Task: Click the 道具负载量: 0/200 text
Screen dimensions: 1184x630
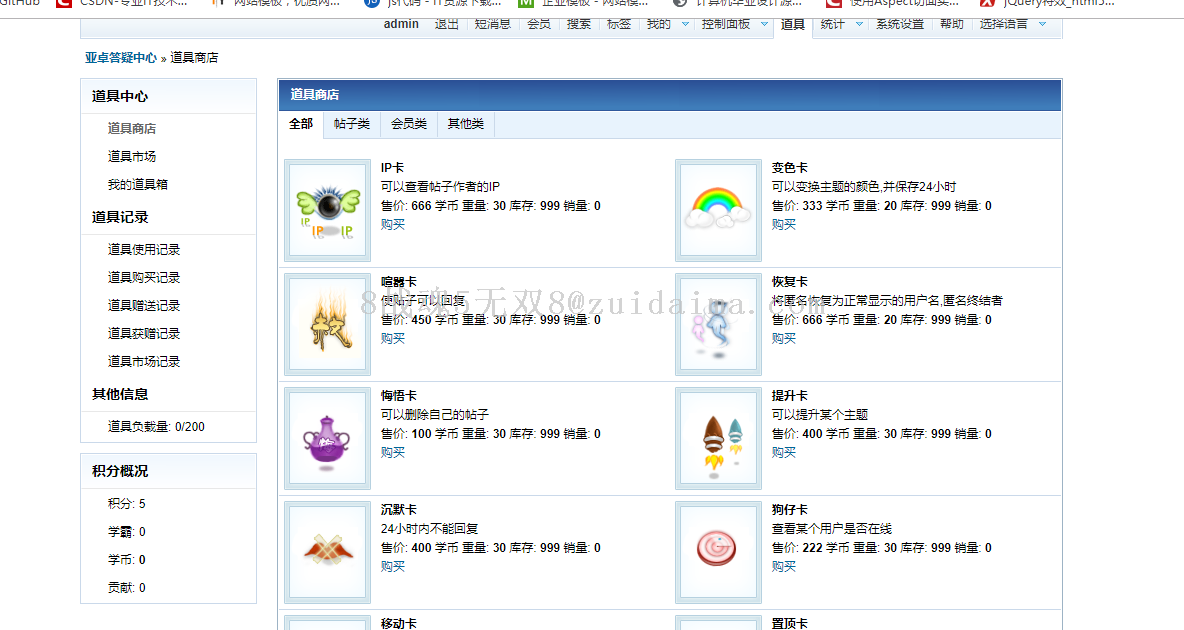Action: [x=156, y=427]
